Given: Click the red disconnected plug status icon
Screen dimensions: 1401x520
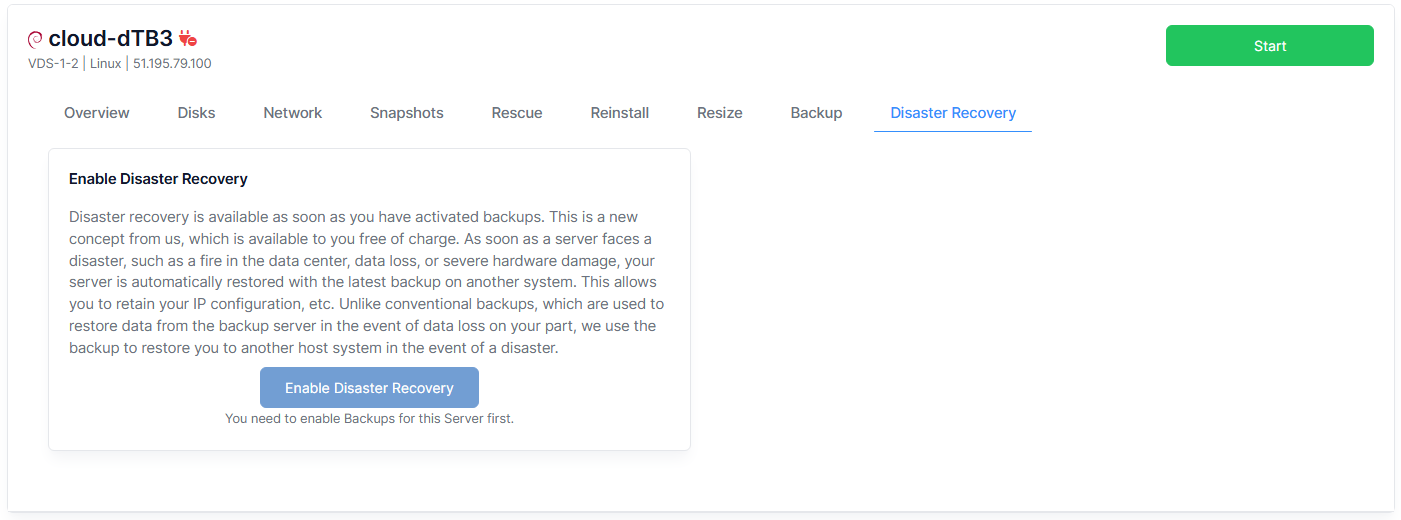Looking at the screenshot, I should (188, 39).
